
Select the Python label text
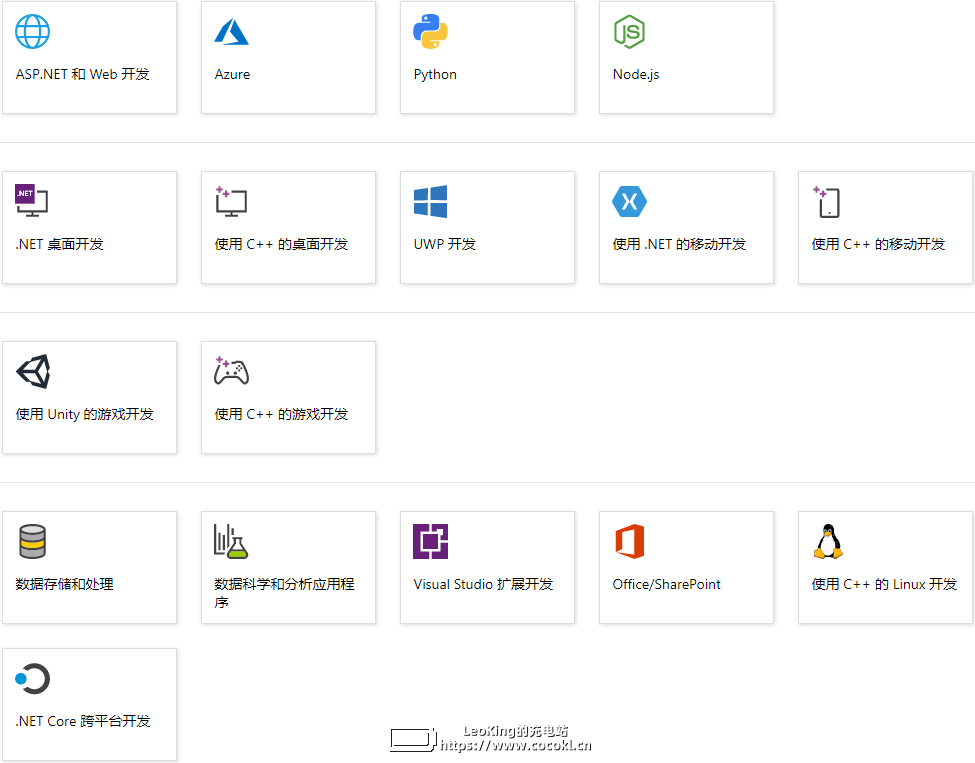(x=435, y=75)
